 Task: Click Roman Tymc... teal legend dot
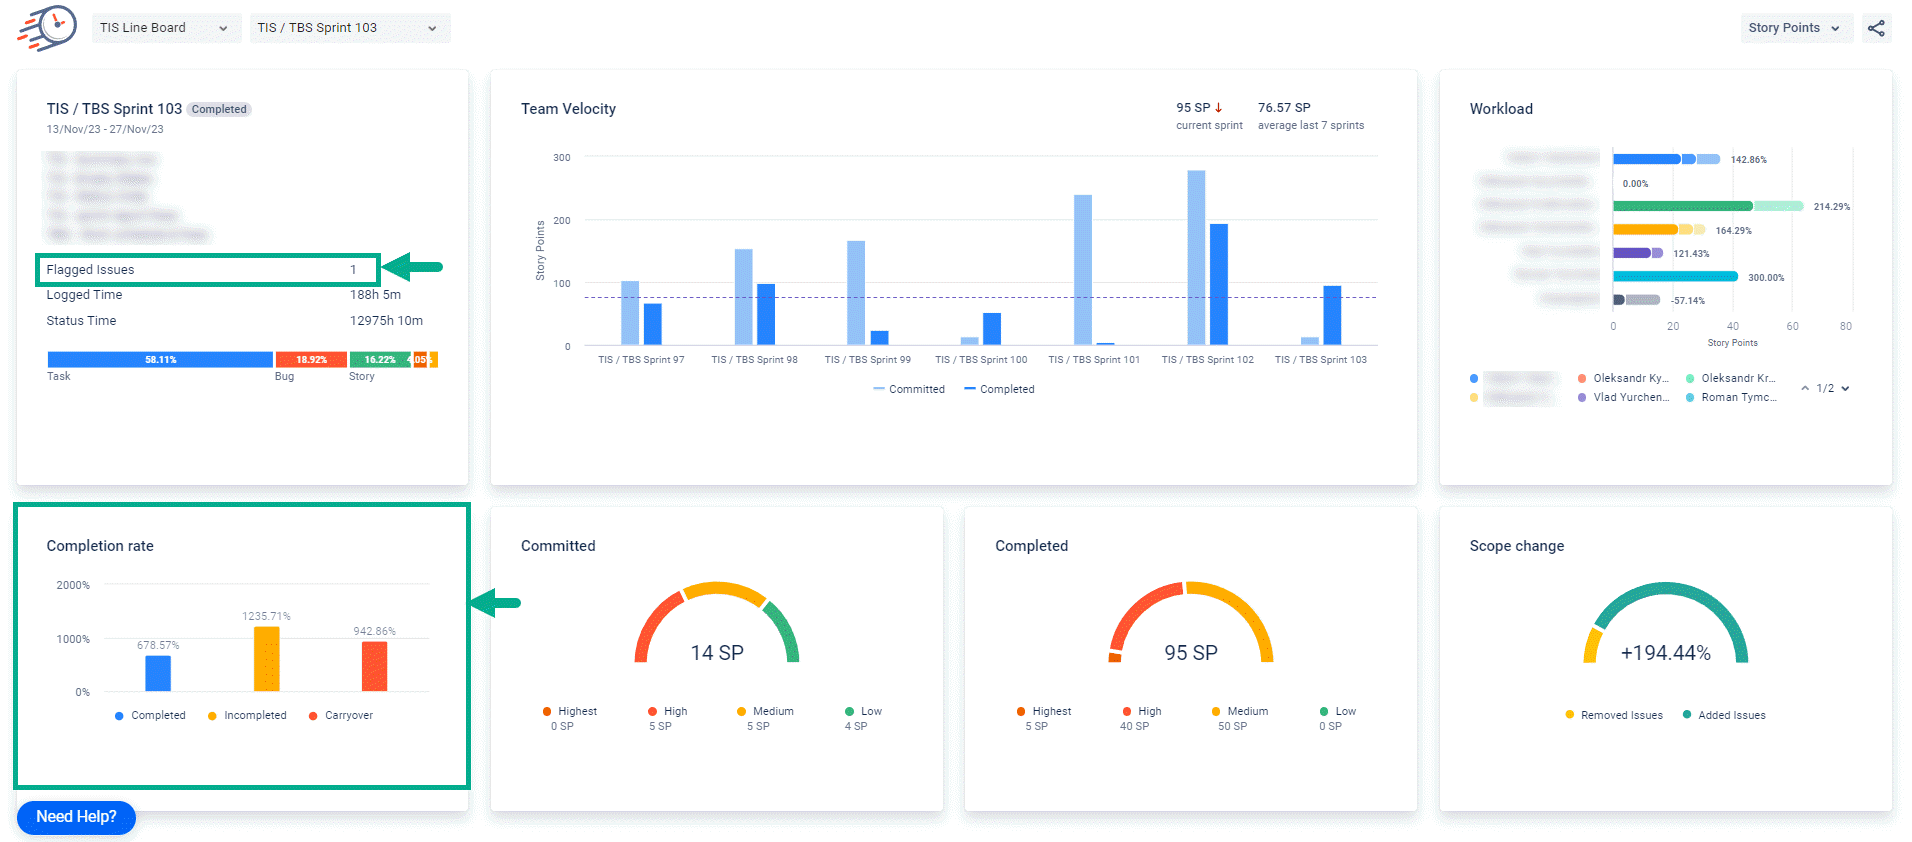[1690, 397]
